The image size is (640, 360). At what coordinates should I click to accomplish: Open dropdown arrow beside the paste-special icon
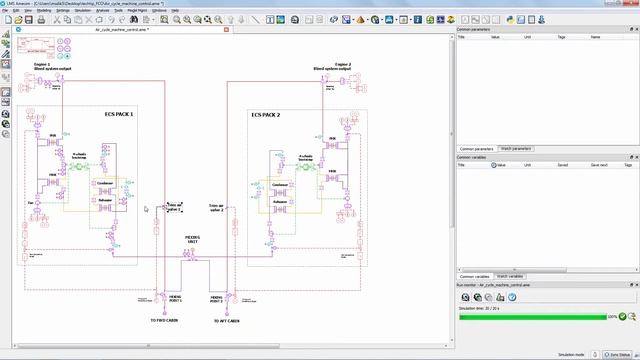[153, 20]
